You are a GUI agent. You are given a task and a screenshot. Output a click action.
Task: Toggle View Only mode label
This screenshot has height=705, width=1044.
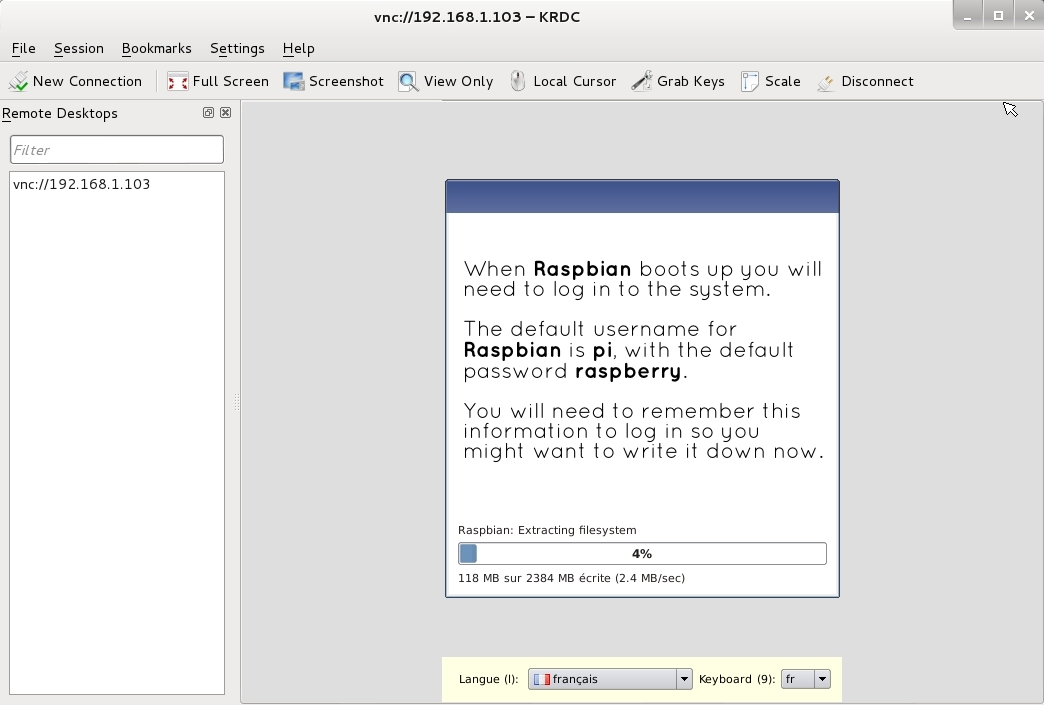click(459, 81)
